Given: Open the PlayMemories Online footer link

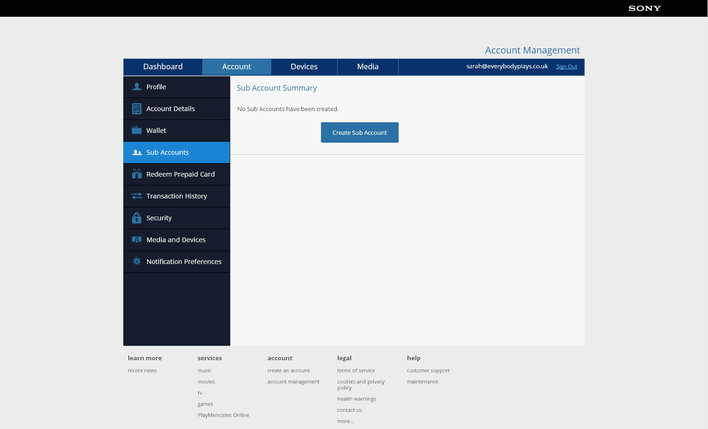Looking at the screenshot, I should click(x=223, y=415).
